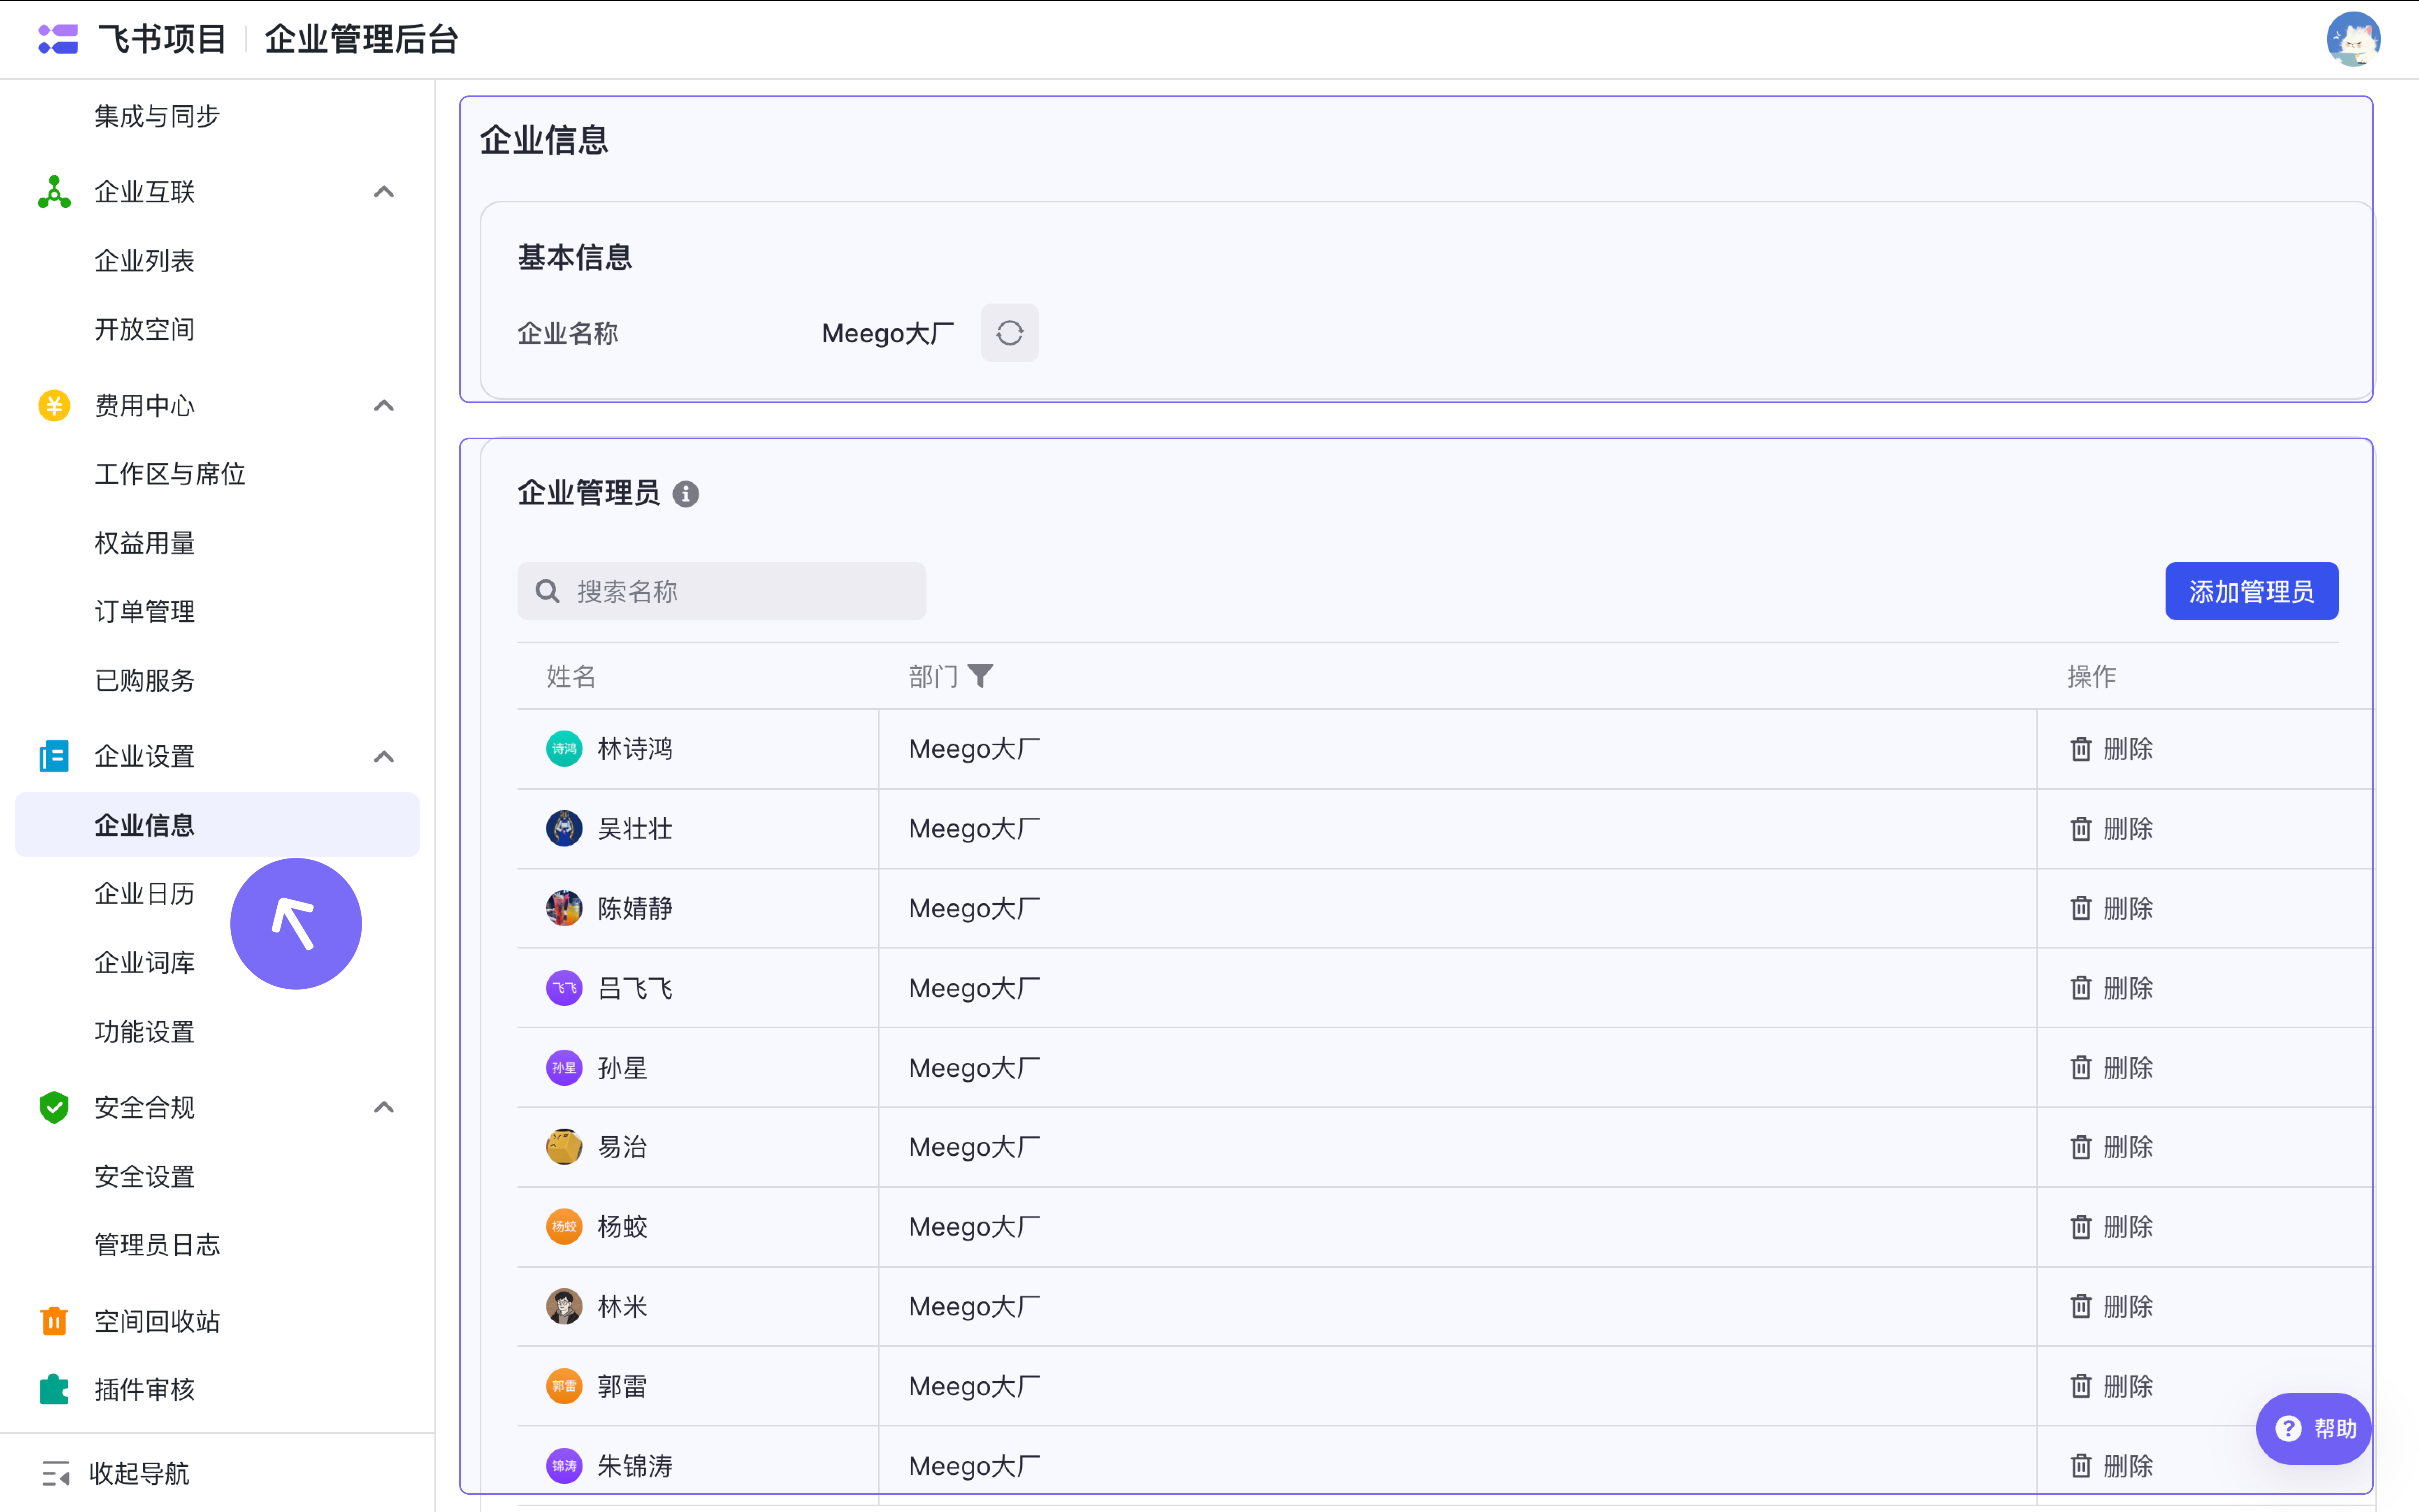Open the 部门 column filter icon

pos(980,676)
